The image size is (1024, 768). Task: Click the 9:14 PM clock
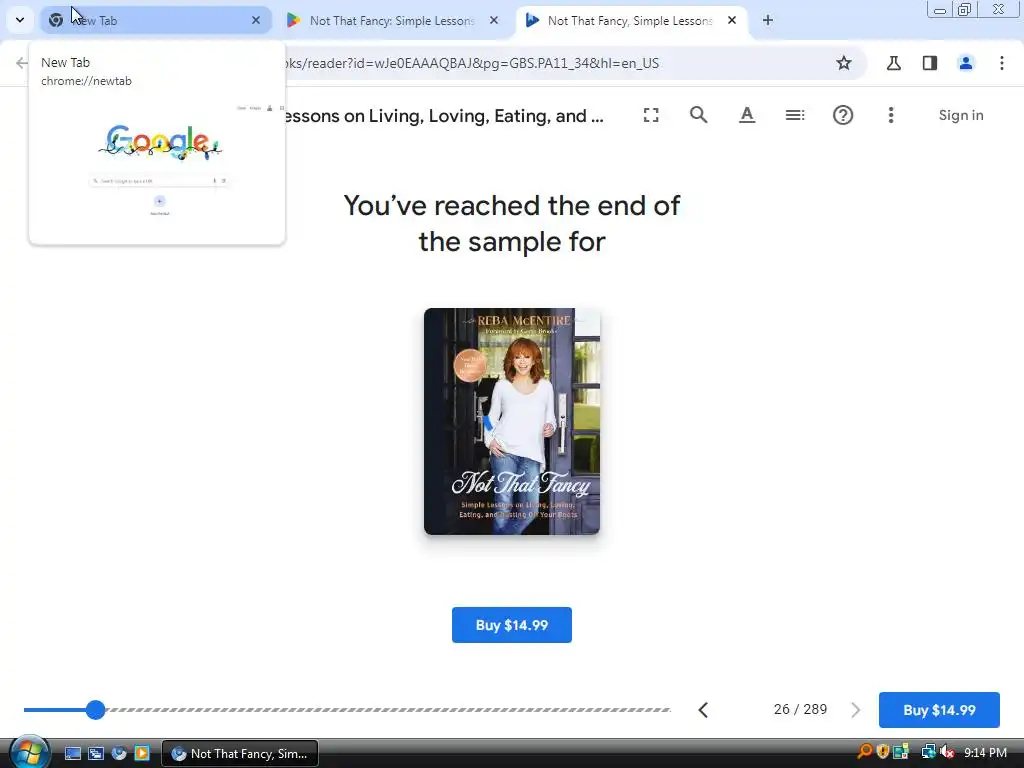pyautogui.click(x=985, y=753)
